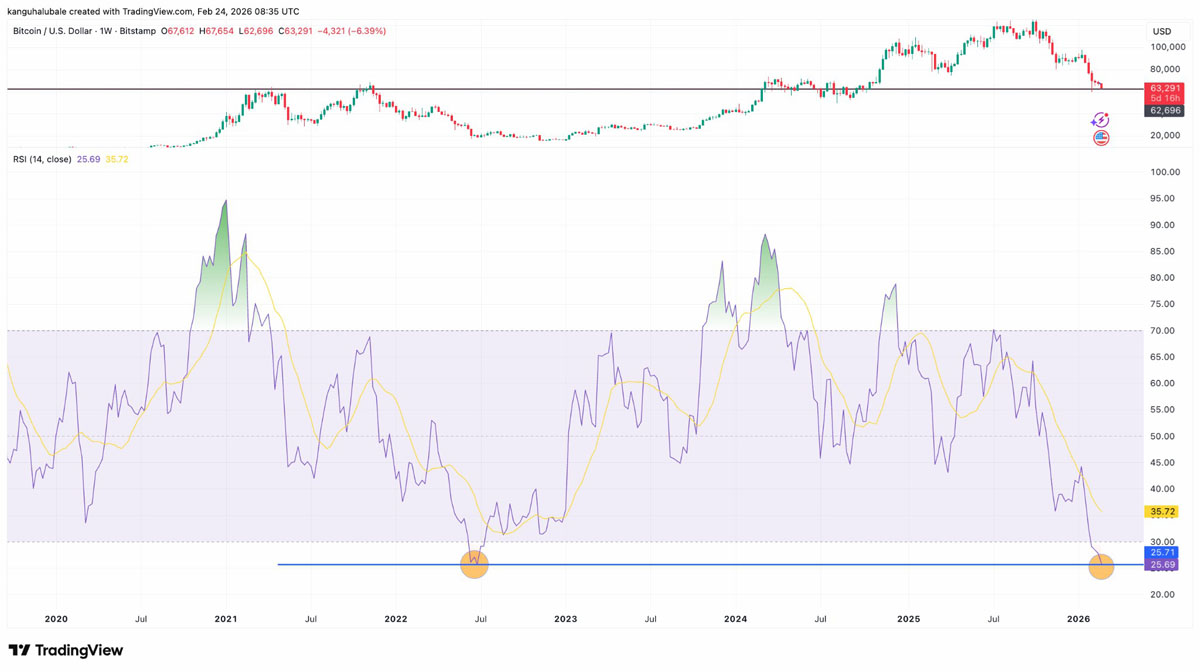1200x672 pixels.
Task: Click the 55.00 RSI axis label
Action: coord(1163,410)
